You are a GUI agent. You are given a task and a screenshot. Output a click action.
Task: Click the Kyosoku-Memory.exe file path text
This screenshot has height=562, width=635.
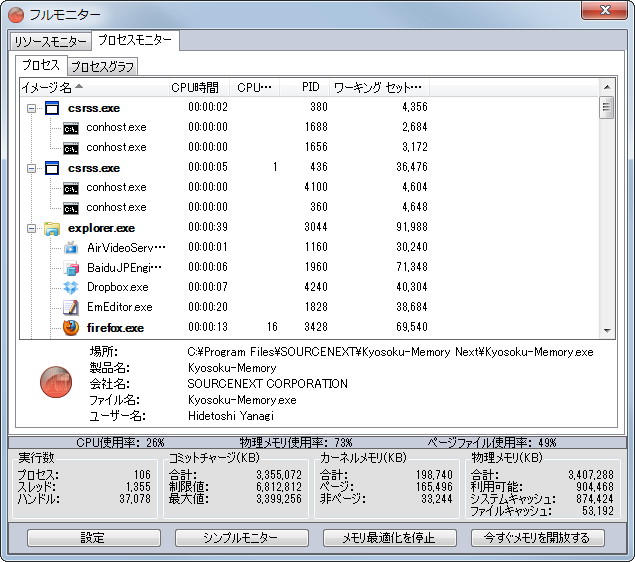click(x=390, y=352)
